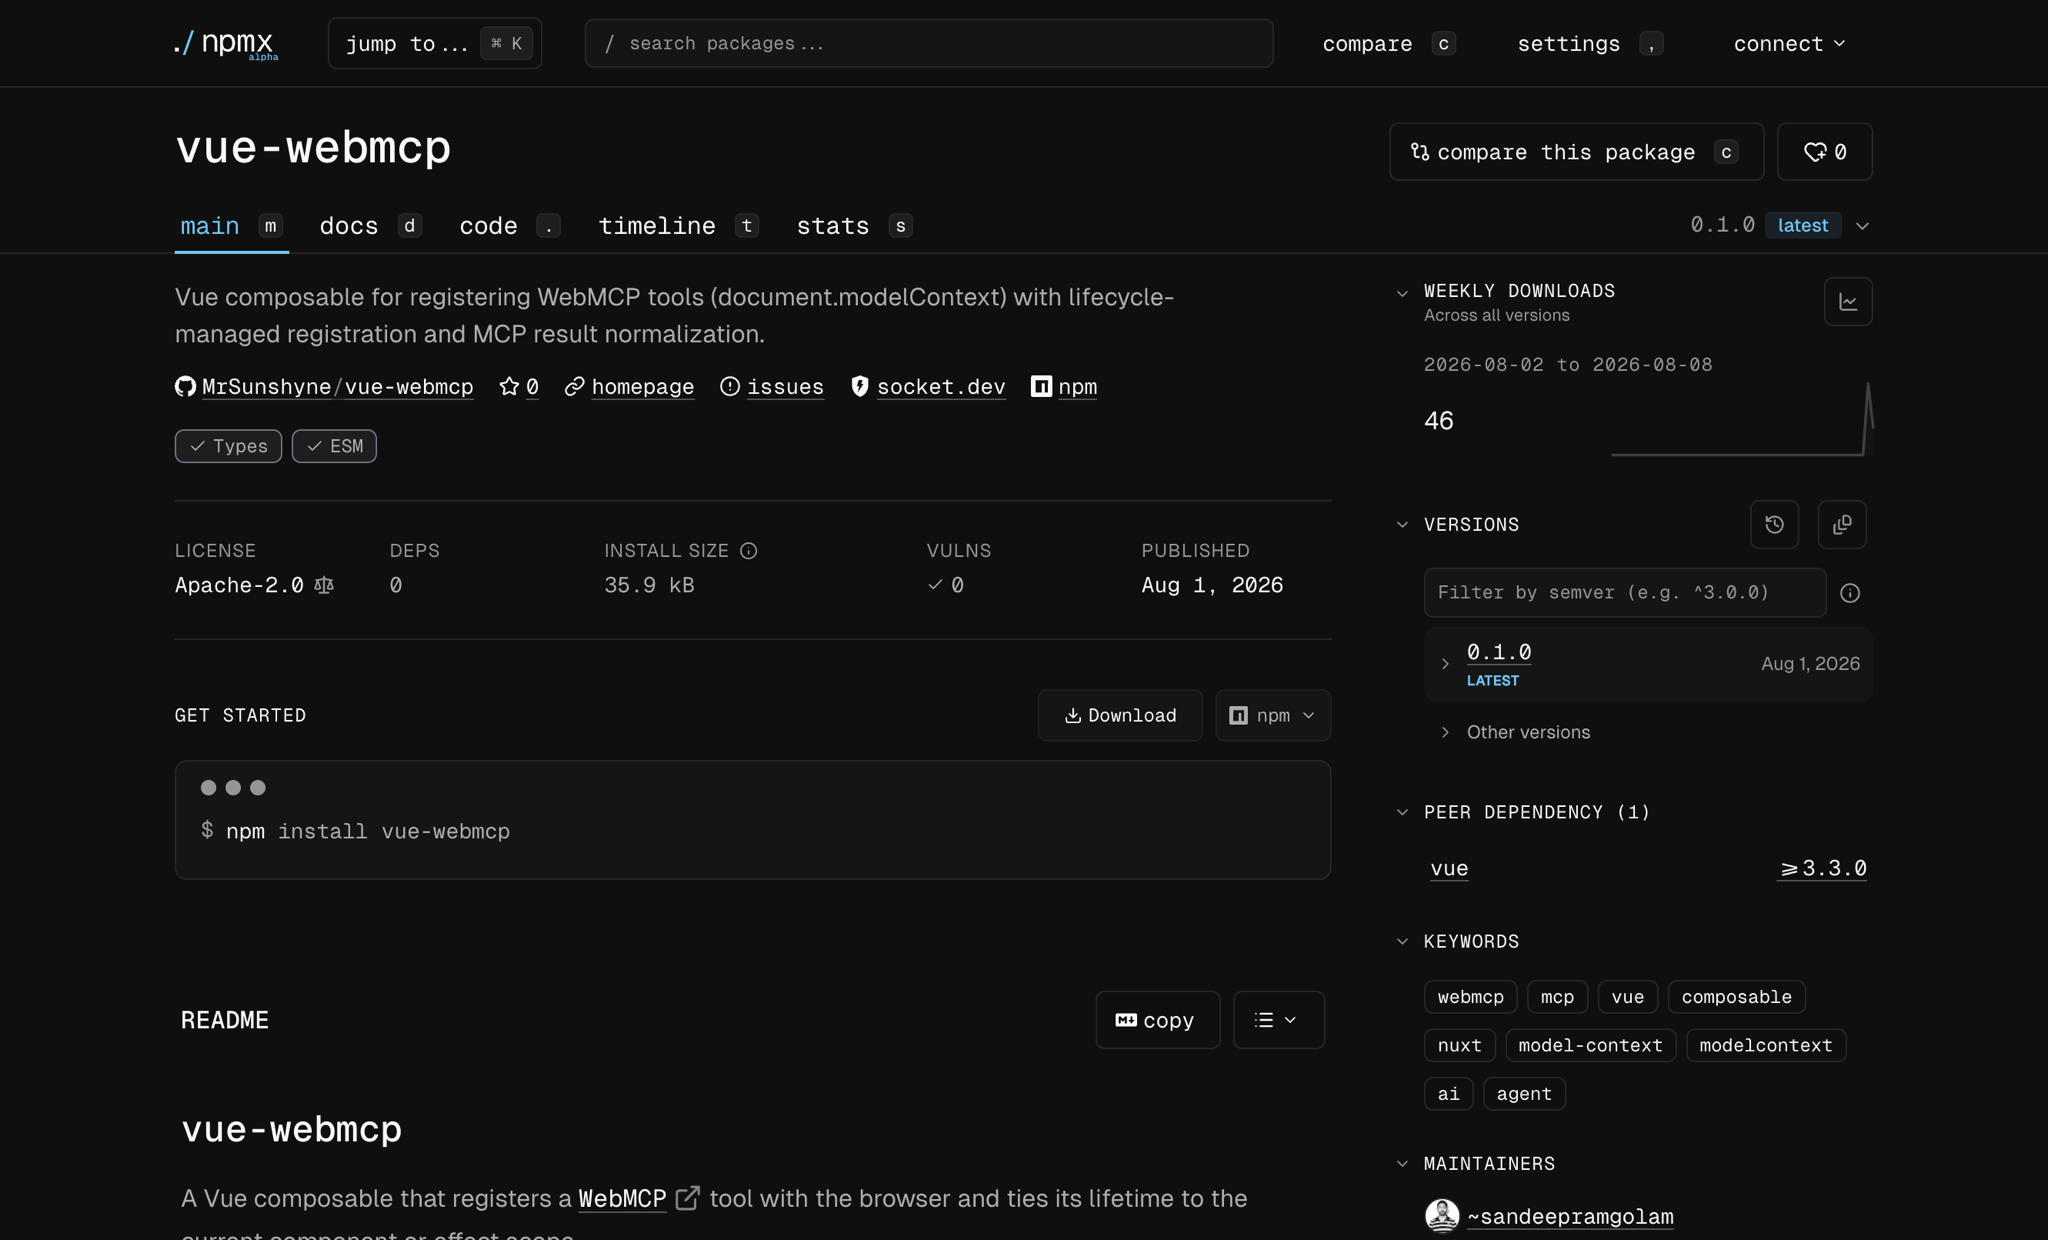Switch to the code tab

click(509, 226)
